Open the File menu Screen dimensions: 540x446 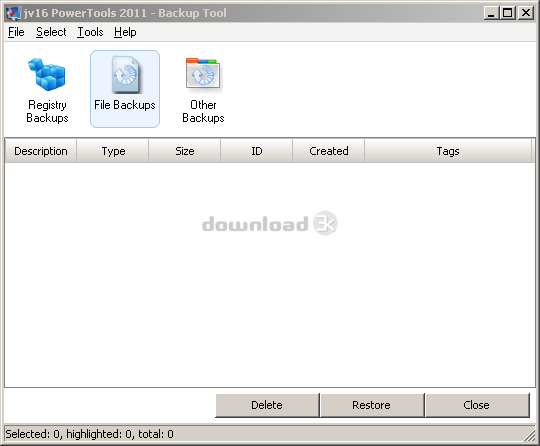pyautogui.click(x=16, y=32)
